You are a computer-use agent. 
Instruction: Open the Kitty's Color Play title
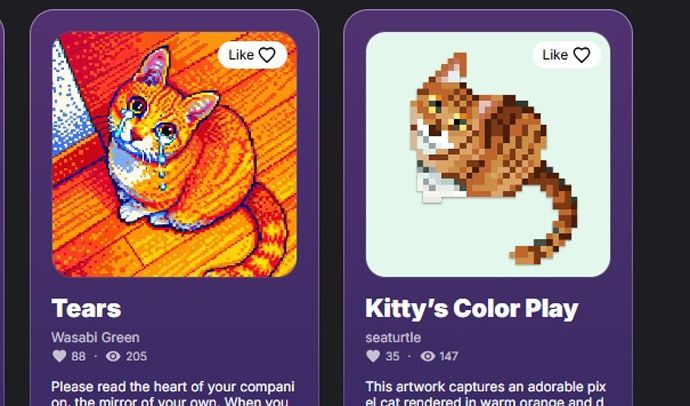pos(471,309)
